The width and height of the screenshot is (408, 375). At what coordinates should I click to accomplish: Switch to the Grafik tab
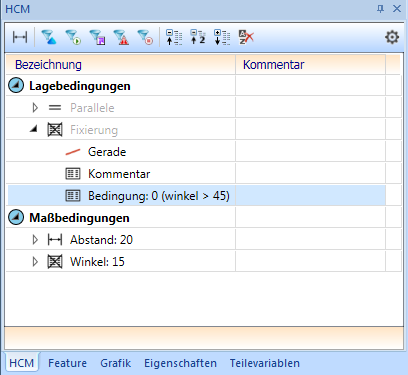(x=115, y=363)
